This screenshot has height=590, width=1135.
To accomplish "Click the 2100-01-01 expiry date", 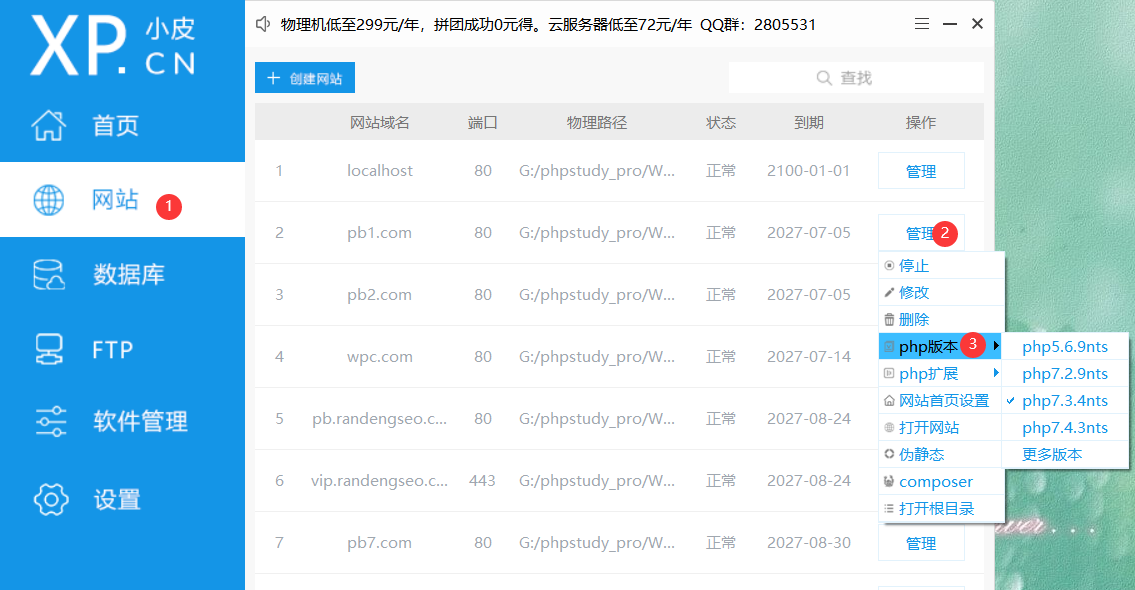I will pyautogui.click(x=809, y=171).
